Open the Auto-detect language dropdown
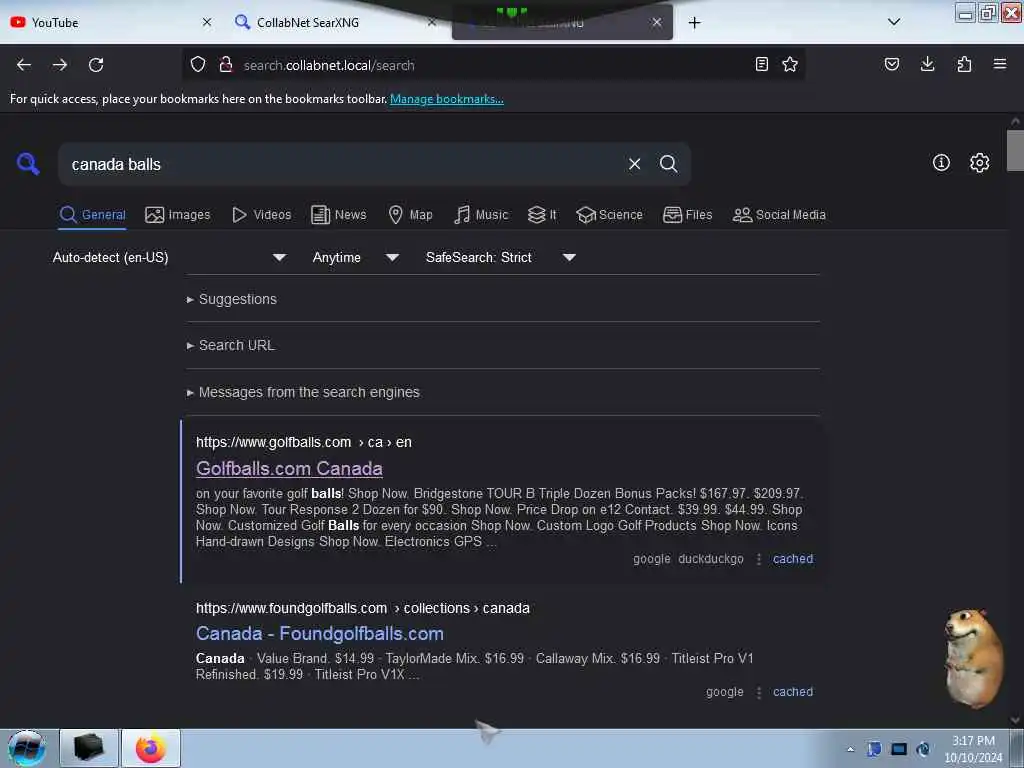The width and height of the screenshot is (1024, 768). click(x=169, y=257)
